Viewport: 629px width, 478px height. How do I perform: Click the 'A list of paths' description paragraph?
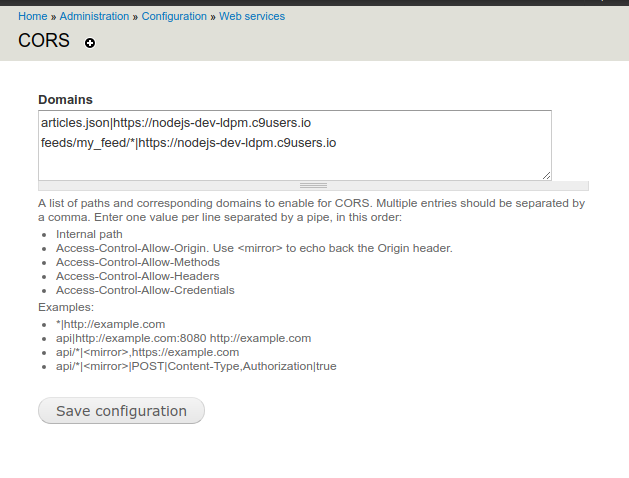point(312,210)
